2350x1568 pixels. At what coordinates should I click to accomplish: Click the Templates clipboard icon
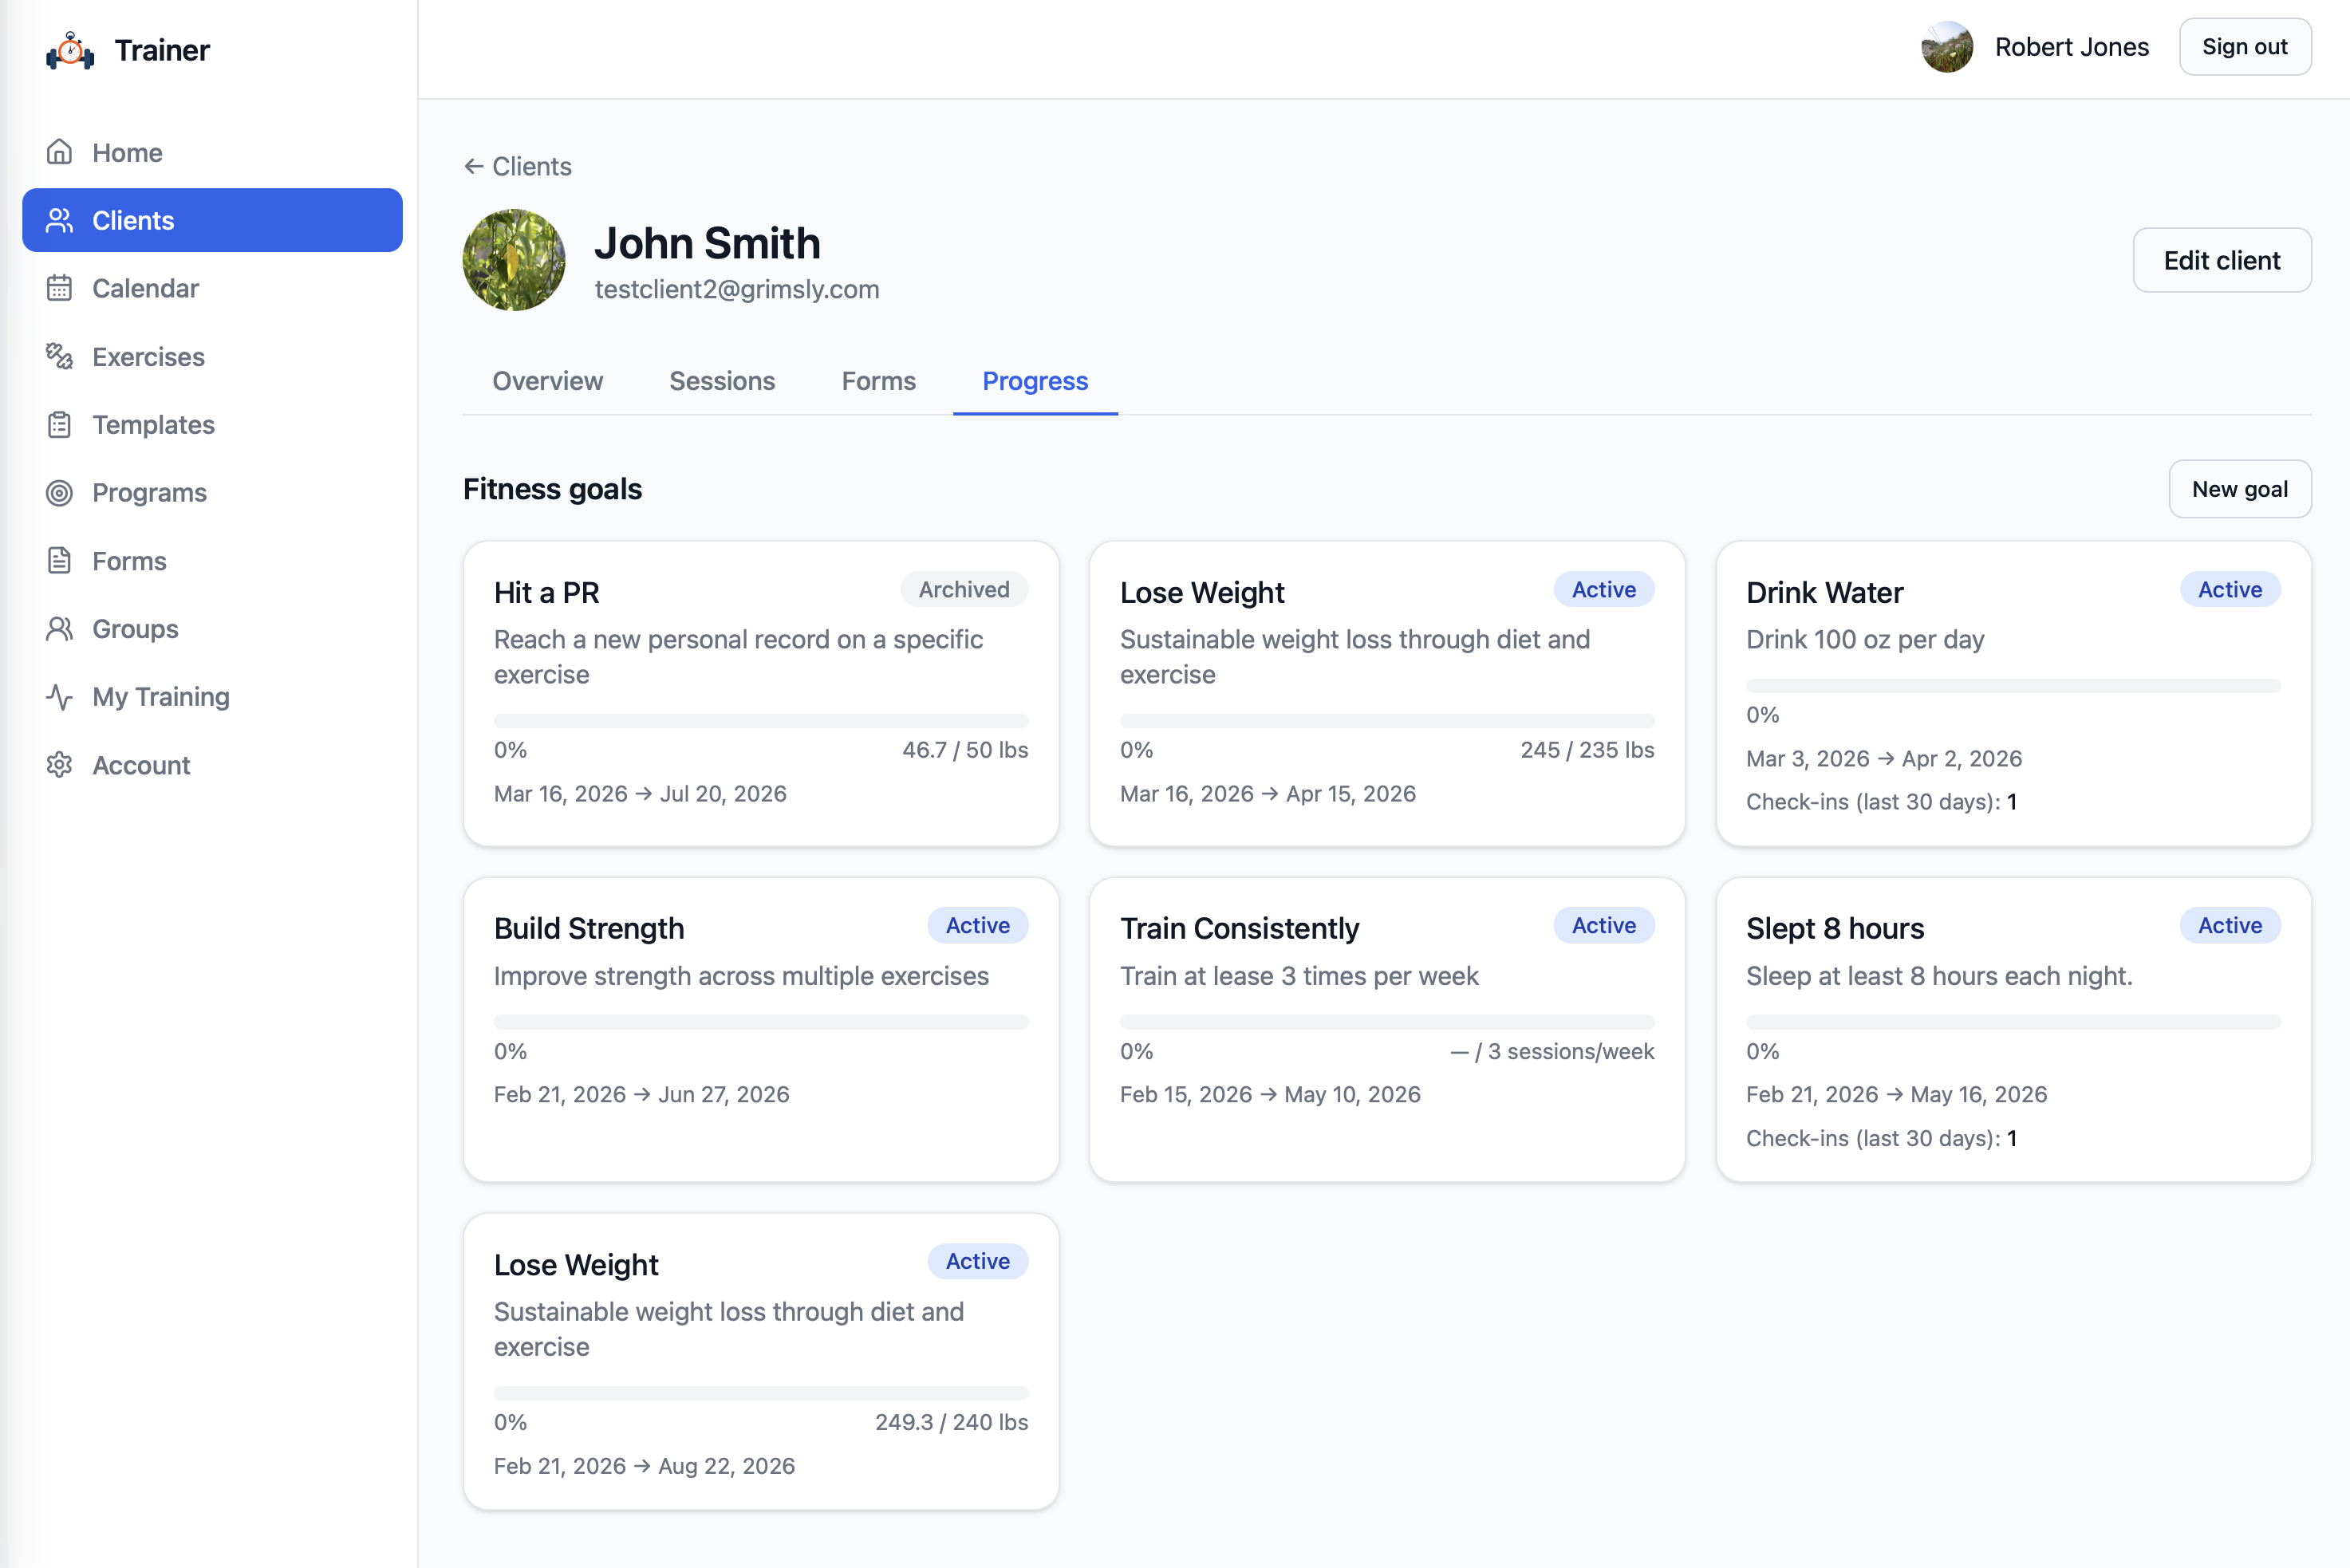(x=60, y=424)
